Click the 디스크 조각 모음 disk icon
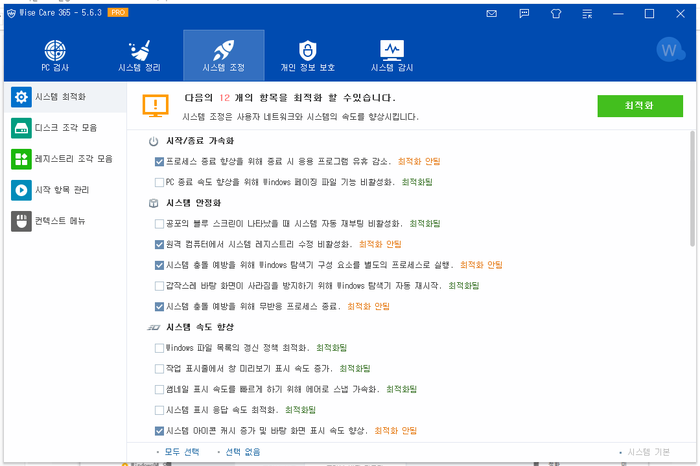Viewport: 700px width, 466px height. [x=21, y=128]
